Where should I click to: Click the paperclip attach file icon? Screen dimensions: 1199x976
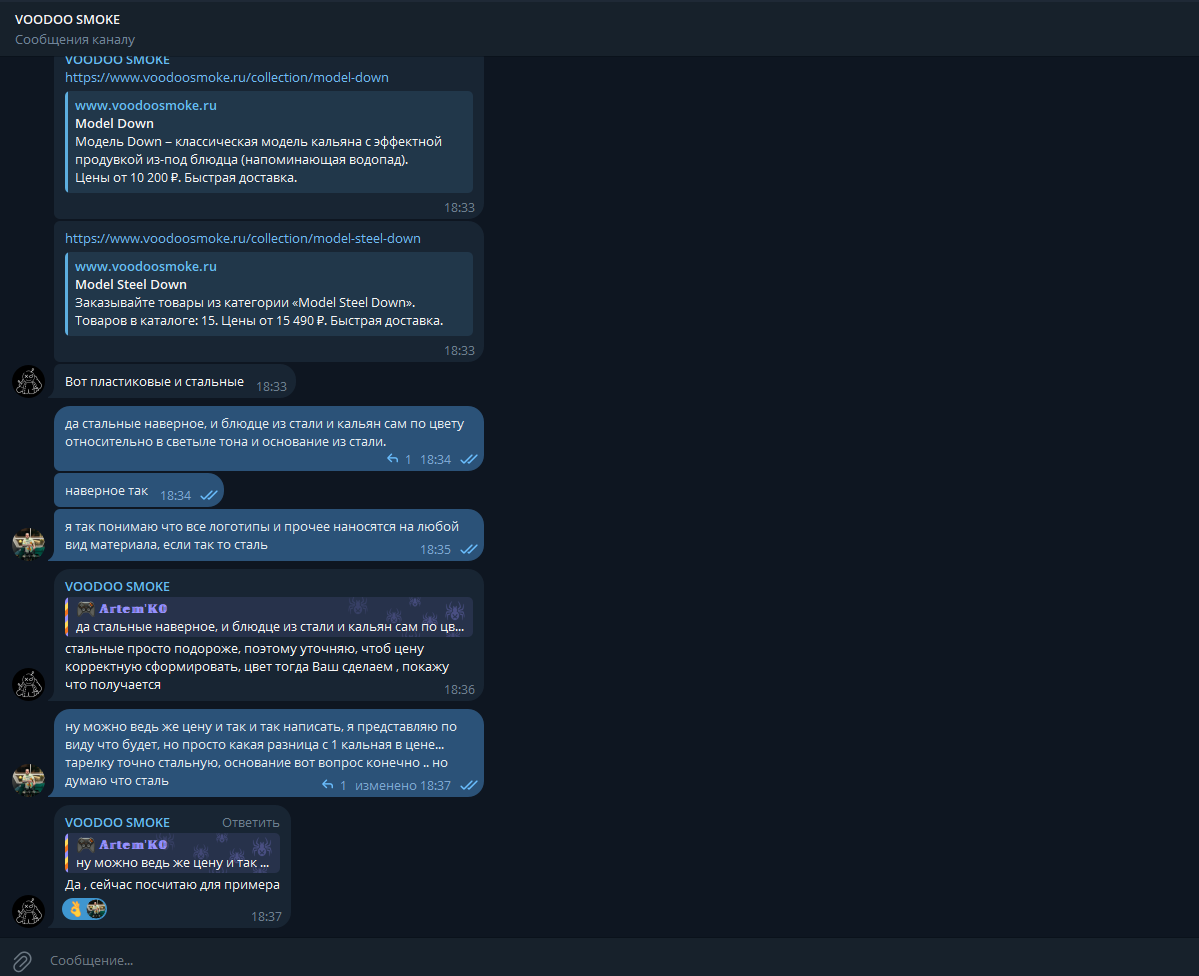point(22,961)
